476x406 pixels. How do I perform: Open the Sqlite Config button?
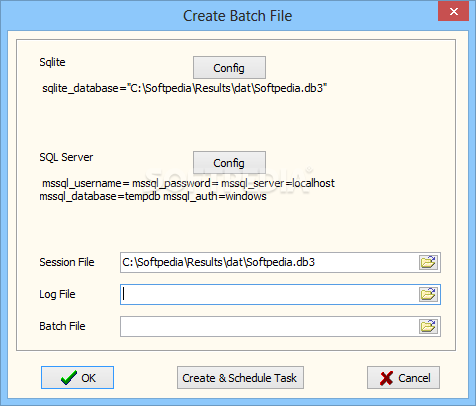click(x=229, y=68)
